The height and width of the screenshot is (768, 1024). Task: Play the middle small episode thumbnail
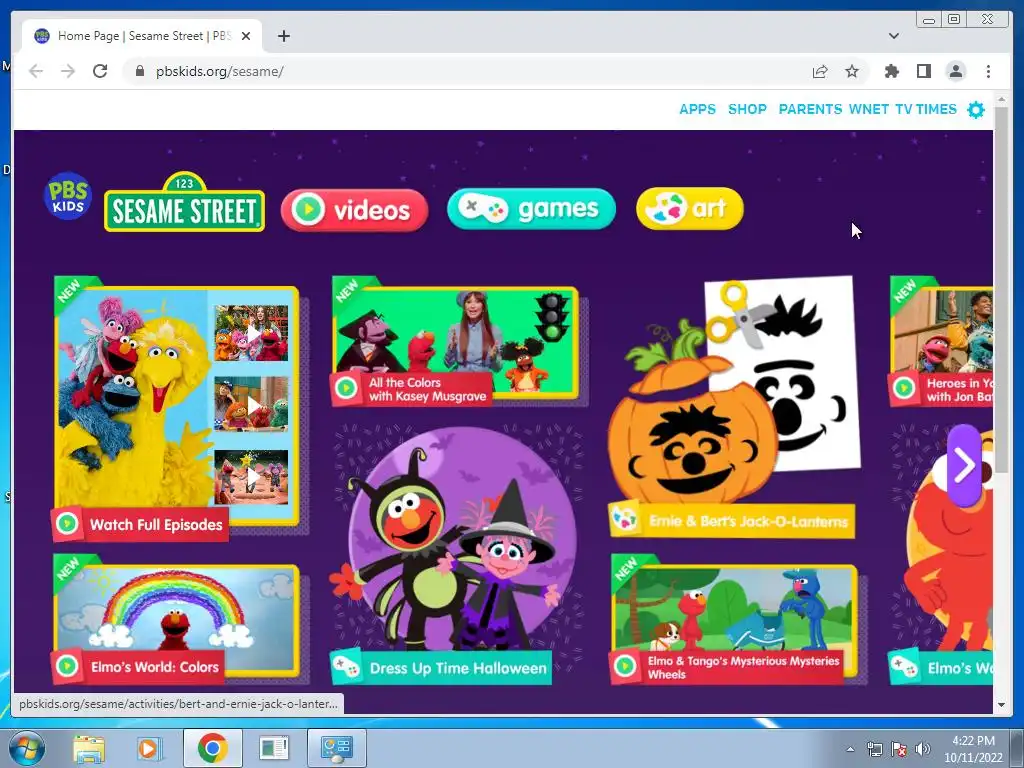251,405
